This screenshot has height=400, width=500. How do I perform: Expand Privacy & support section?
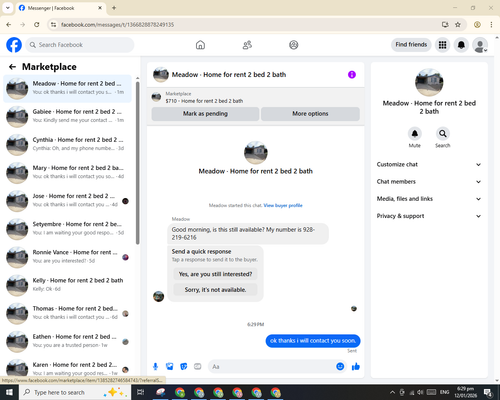click(x=429, y=216)
